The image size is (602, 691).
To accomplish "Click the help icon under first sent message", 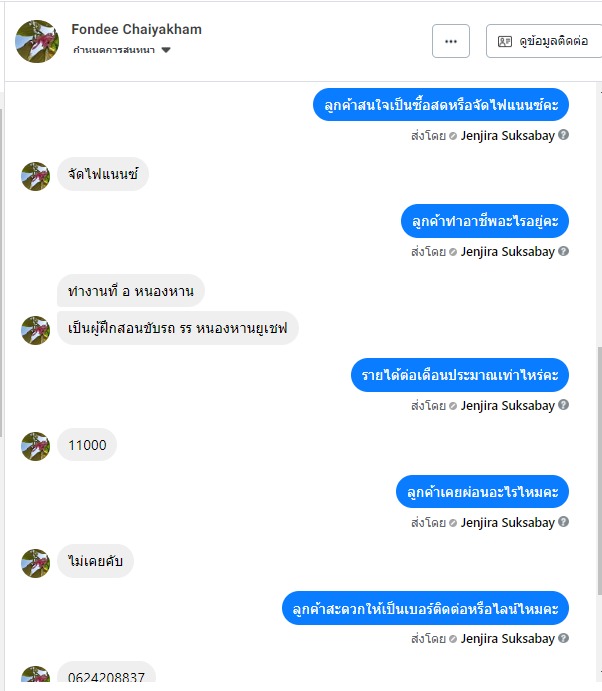I will coord(563,135).
